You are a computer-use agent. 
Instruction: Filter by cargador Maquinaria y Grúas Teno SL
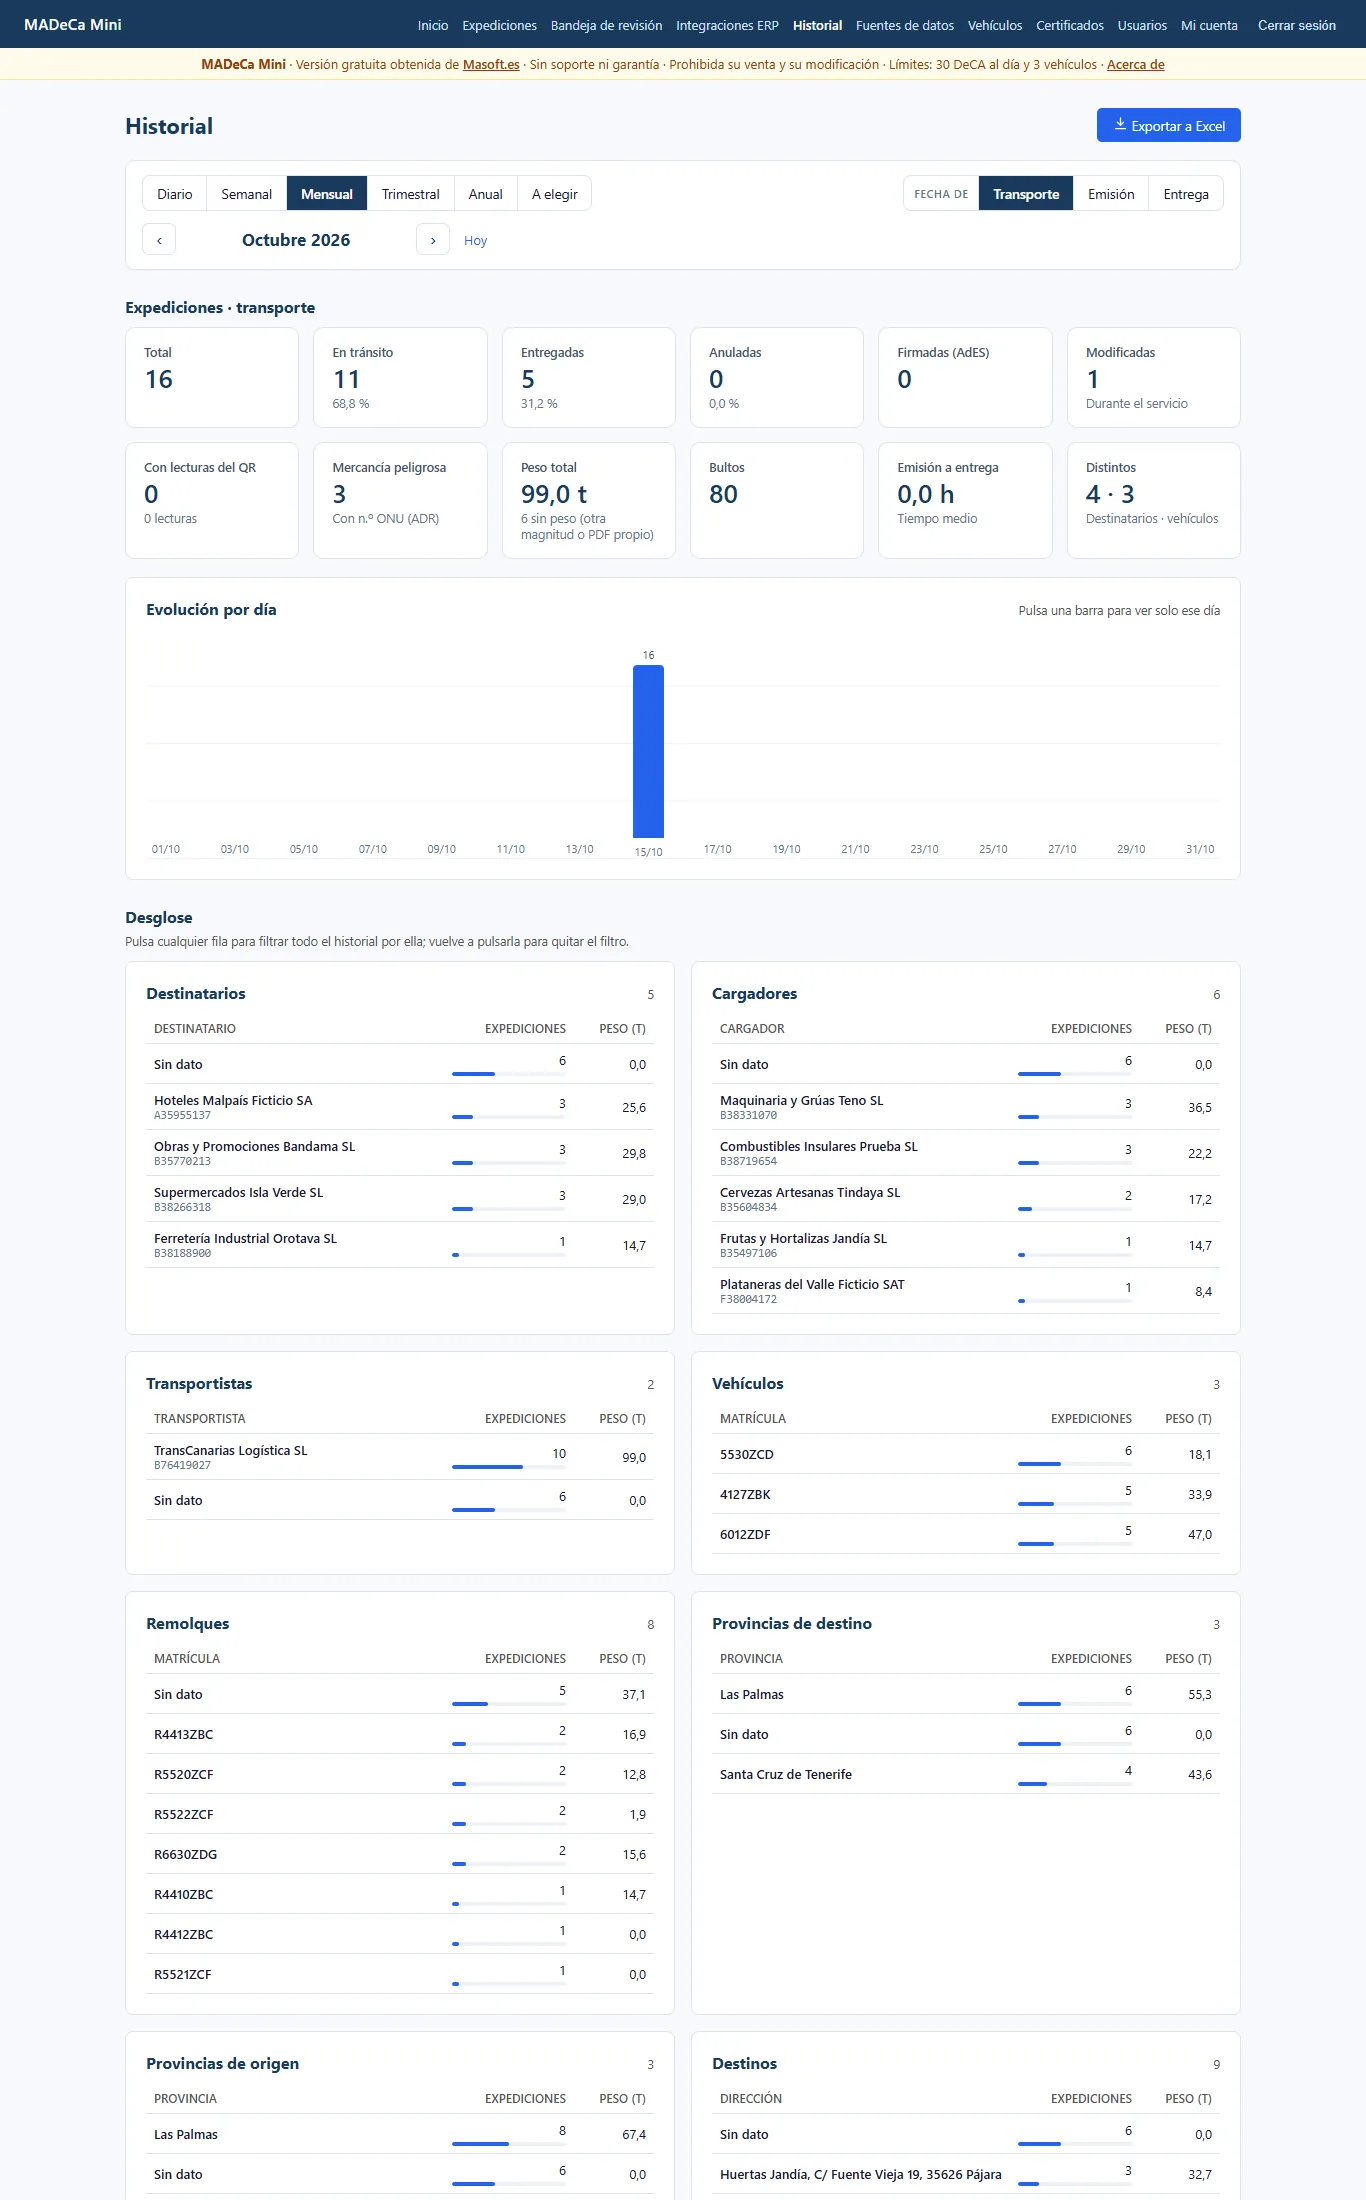[x=966, y=1107]
